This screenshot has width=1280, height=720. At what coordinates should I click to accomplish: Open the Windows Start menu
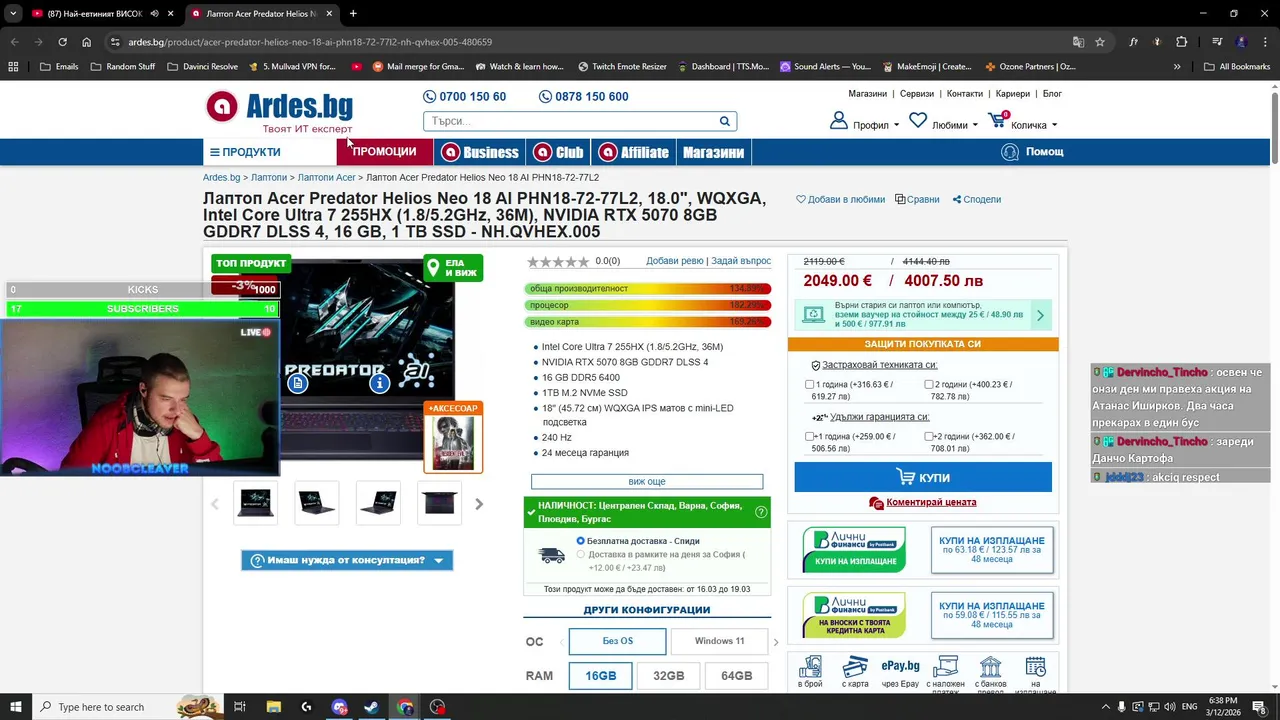(16, 707)
